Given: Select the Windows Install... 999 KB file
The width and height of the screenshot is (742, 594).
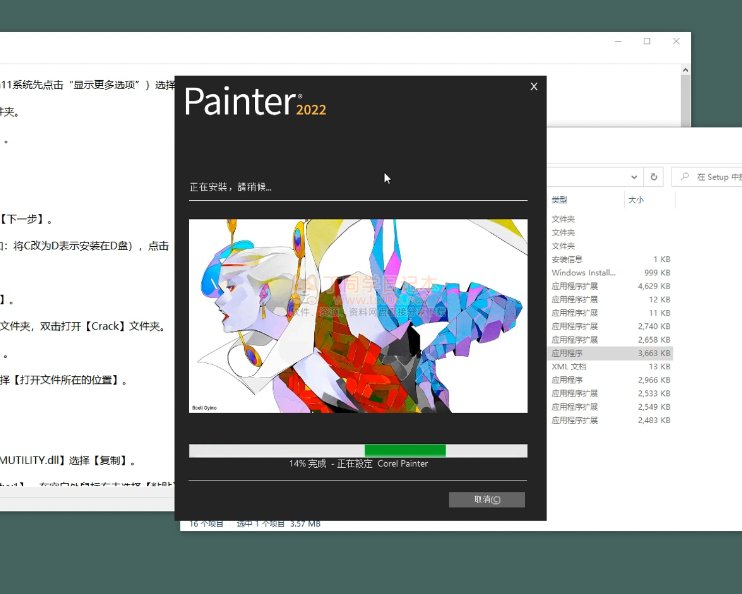Looking at the screenshot, I should click(x=611, y=272).
